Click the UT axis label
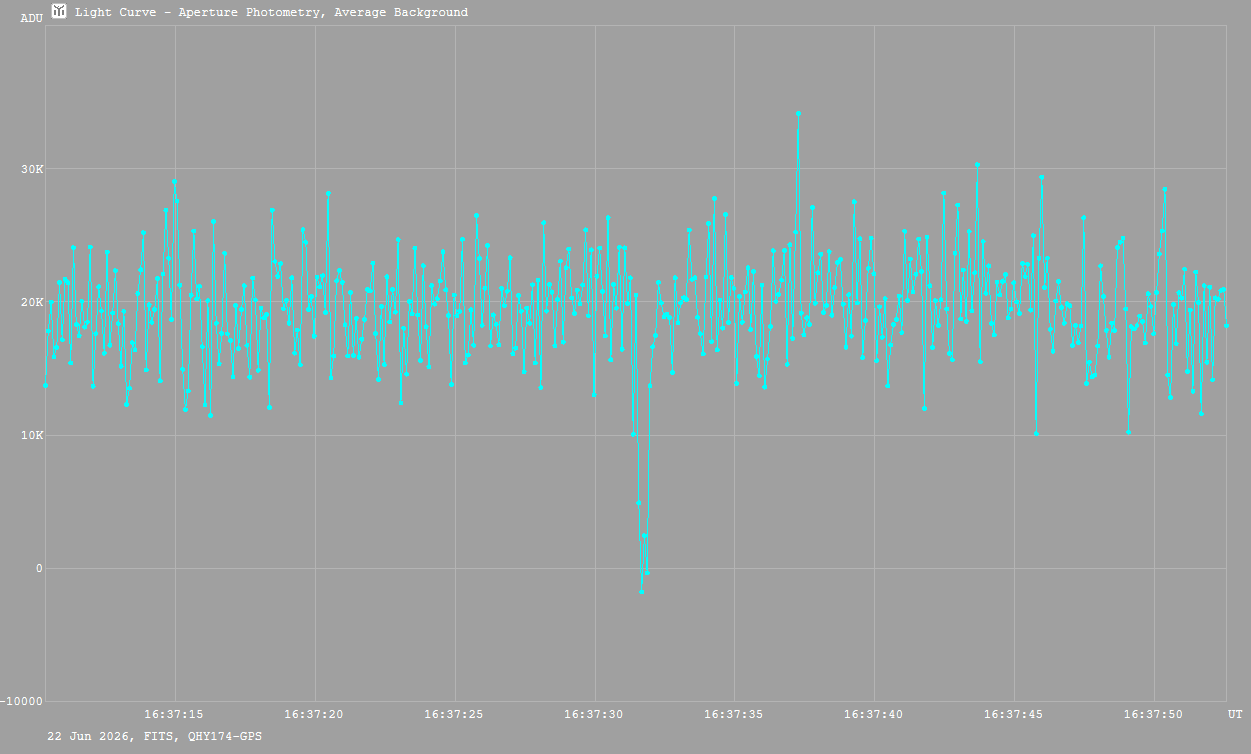Image resolution: width=1251 pixels, height=754 pixels. coord(1235,714)
